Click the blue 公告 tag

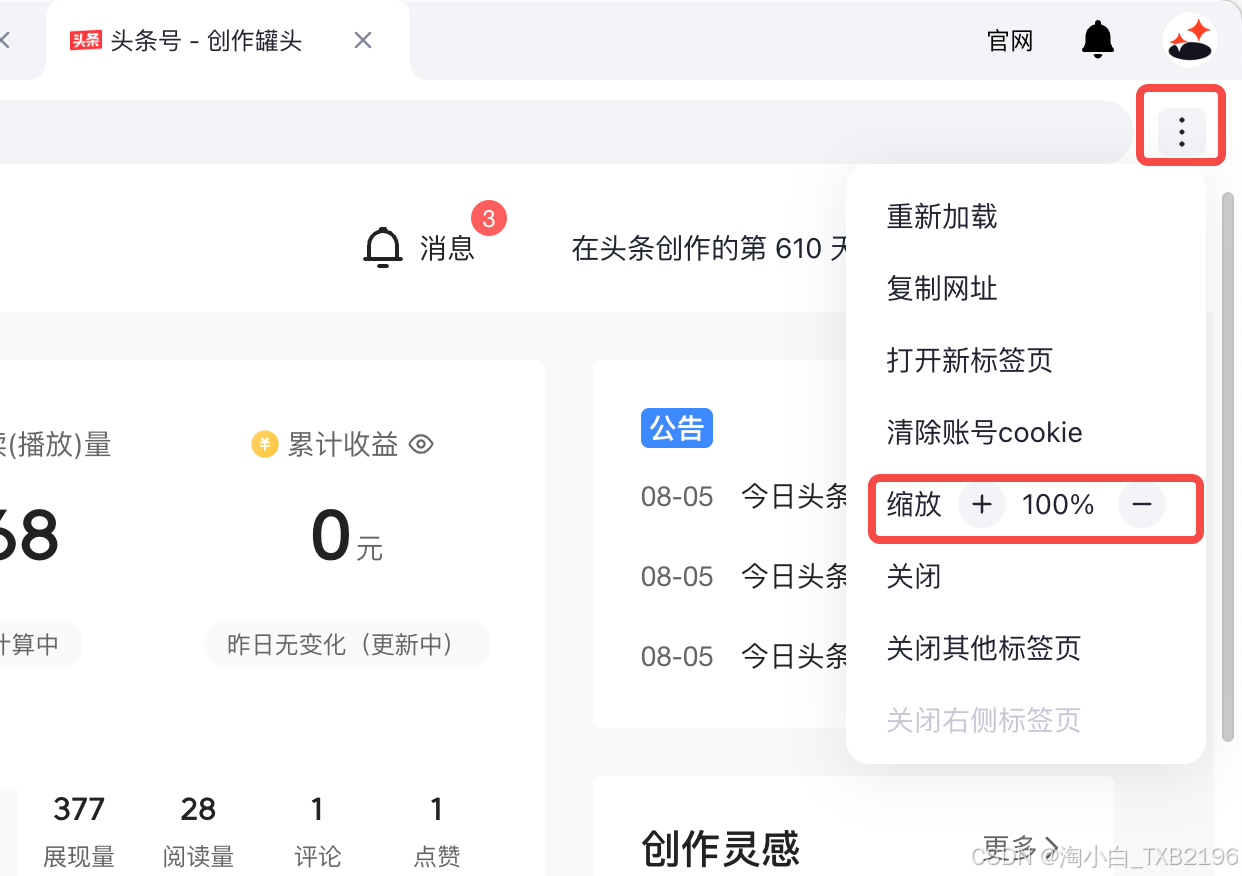click(677, 428)
